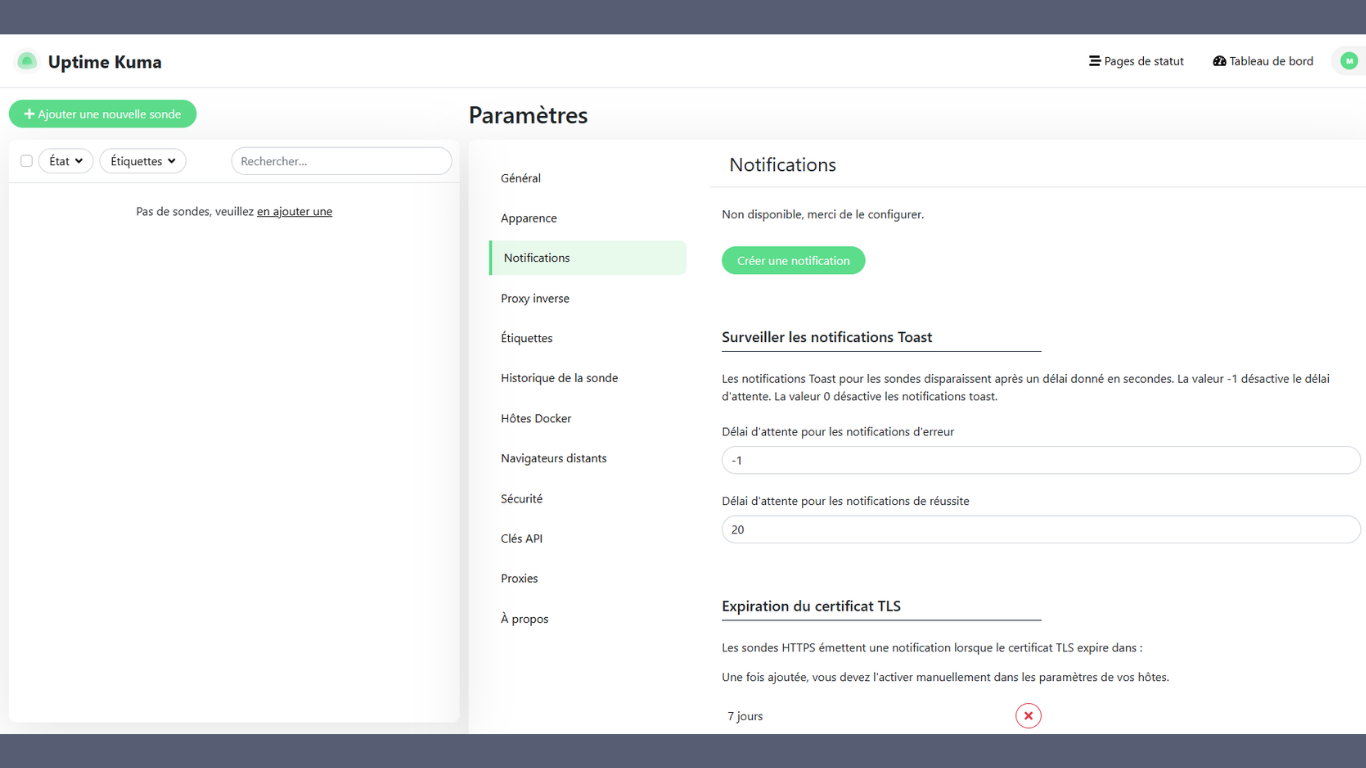Image resolution: width=1366 pixels, height=768 pixels.
Task: Check the select-all probes checkbox
Action: coord(26,160)
